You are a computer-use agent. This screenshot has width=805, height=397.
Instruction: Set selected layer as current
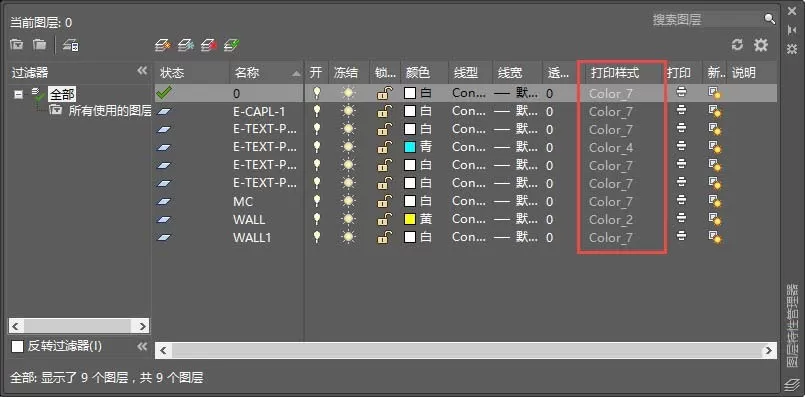click(232, 45)
